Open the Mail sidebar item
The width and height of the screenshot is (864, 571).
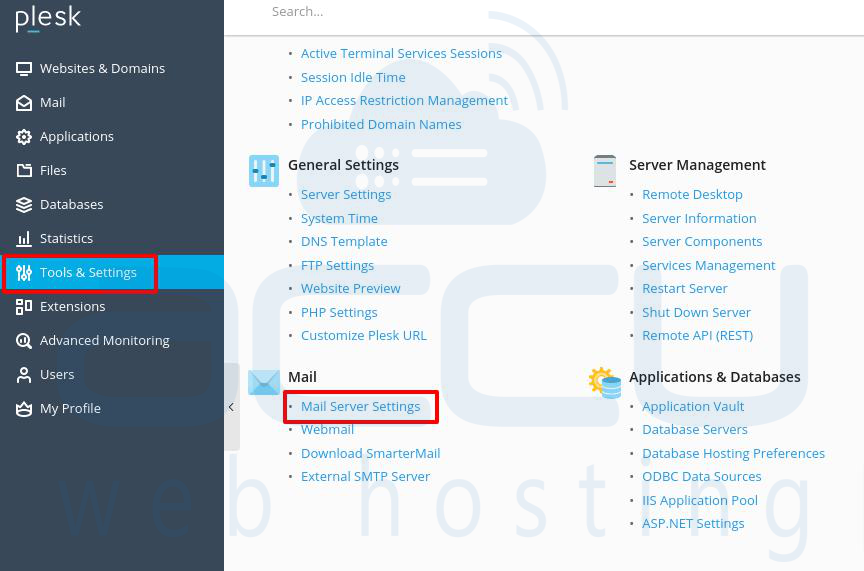[x=52, y=103]
